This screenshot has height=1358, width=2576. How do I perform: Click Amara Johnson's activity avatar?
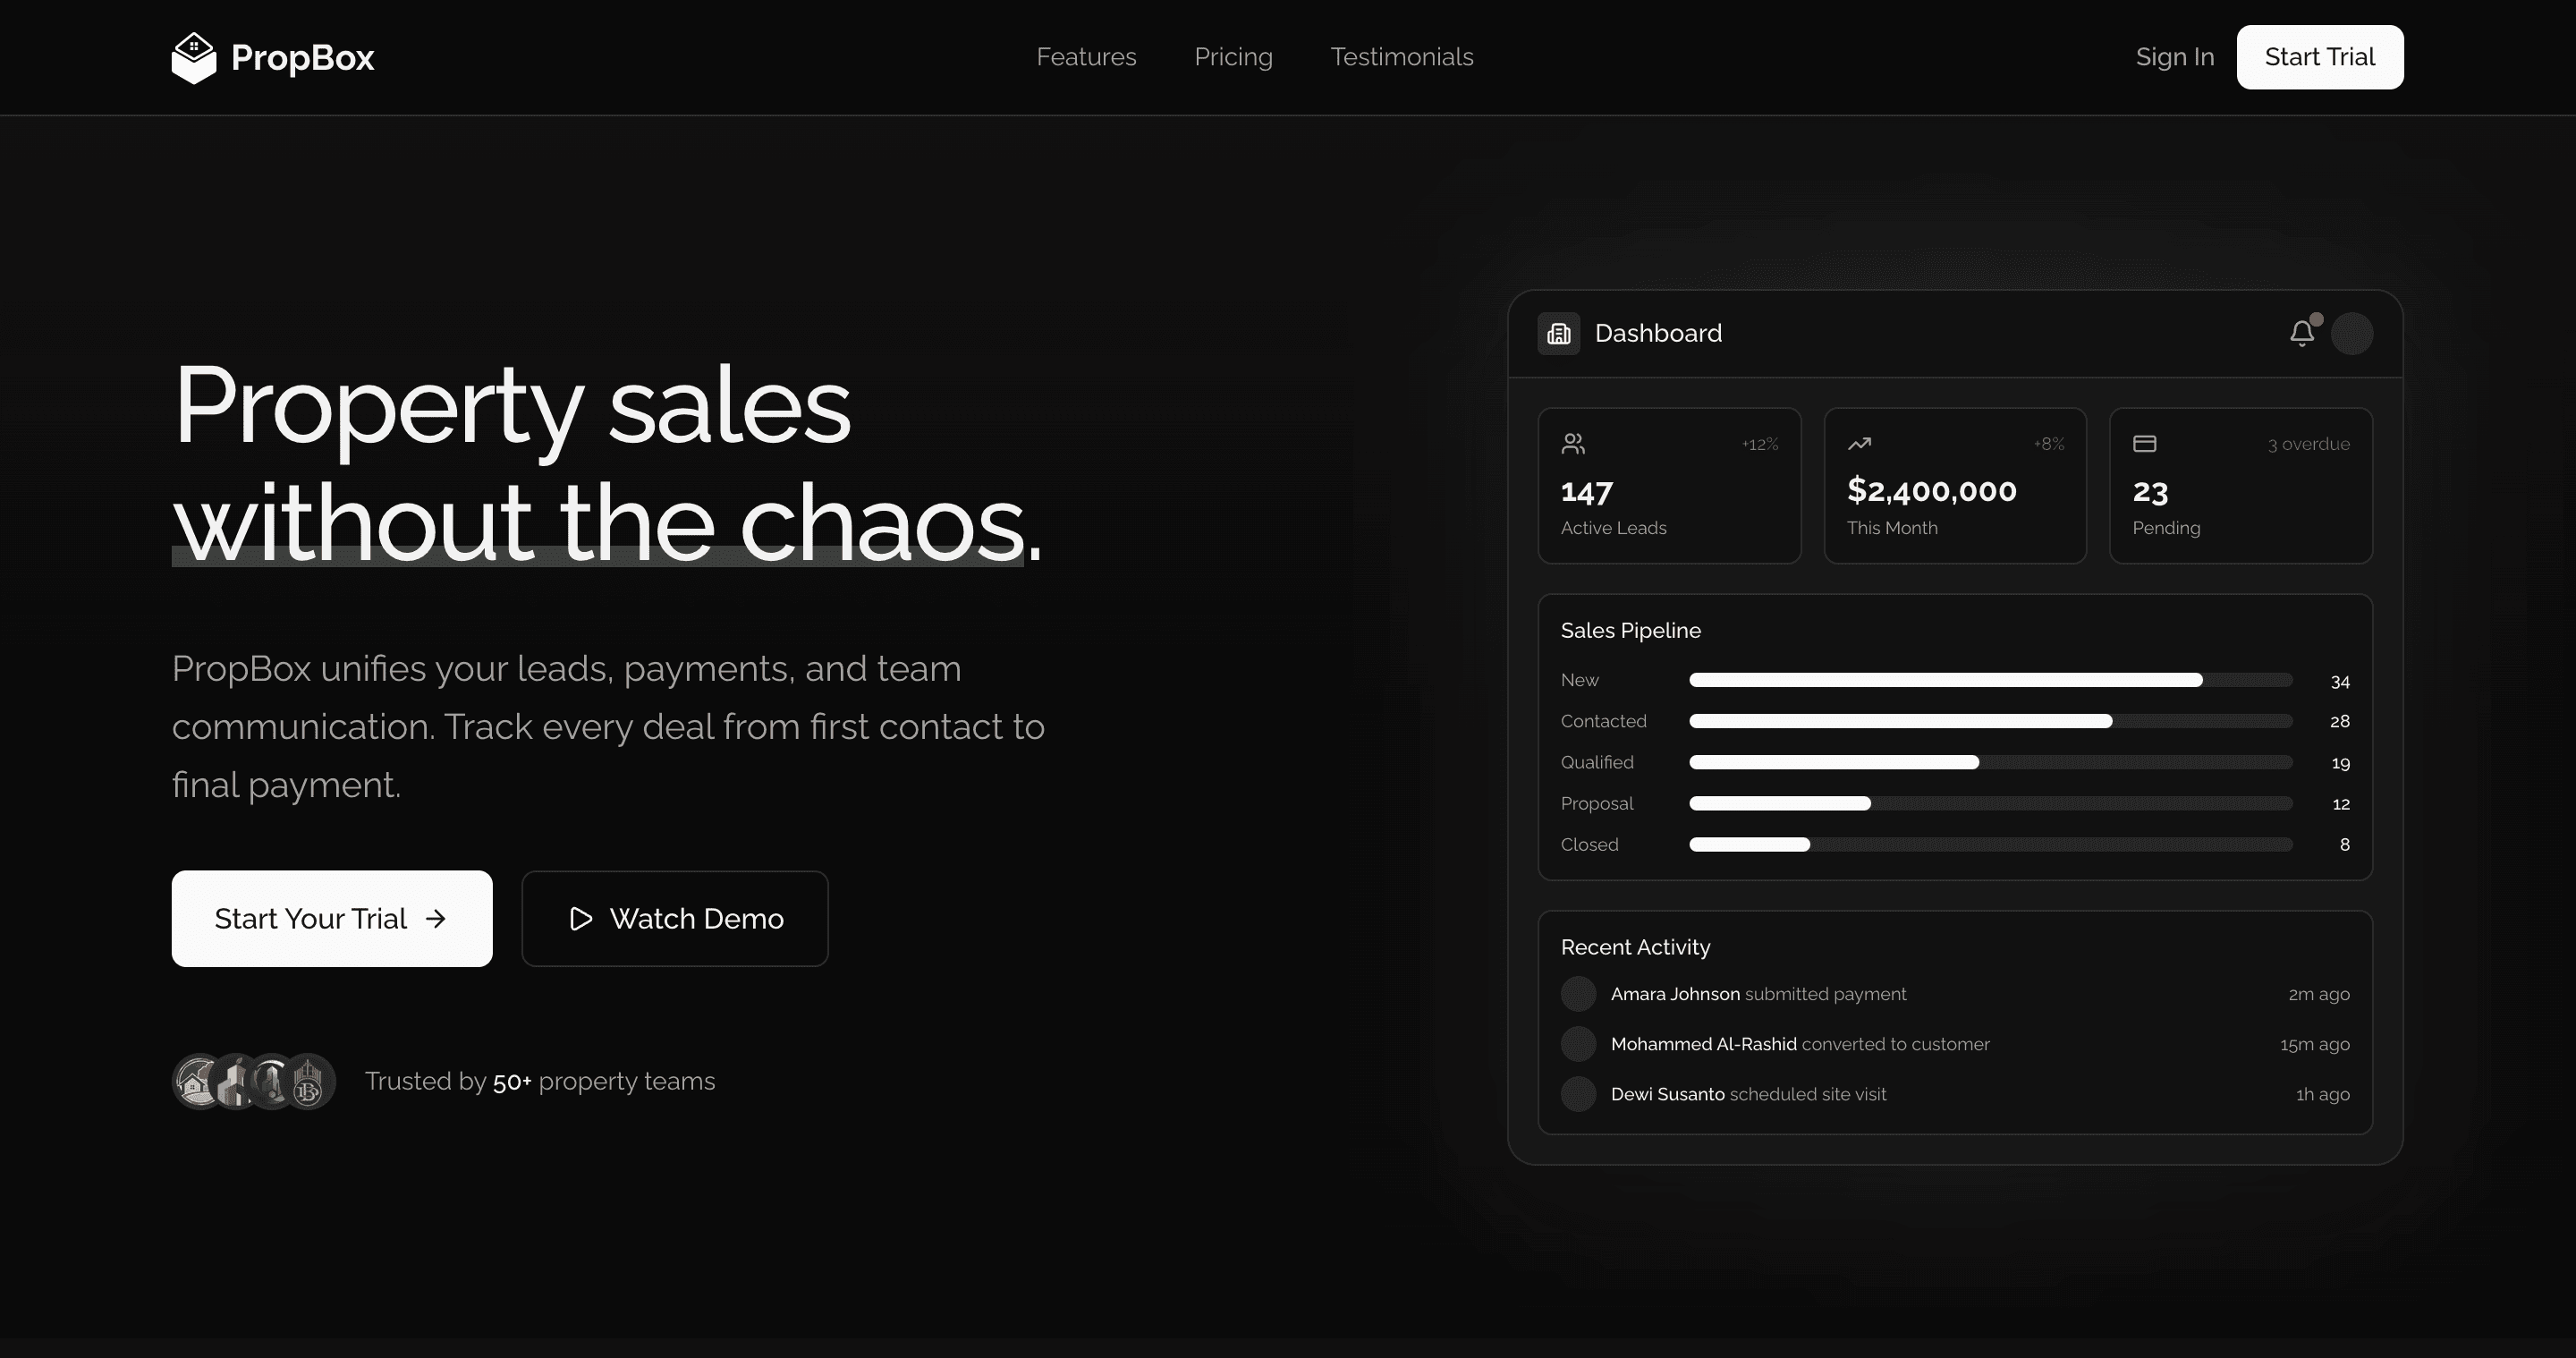coord(1578,993)
